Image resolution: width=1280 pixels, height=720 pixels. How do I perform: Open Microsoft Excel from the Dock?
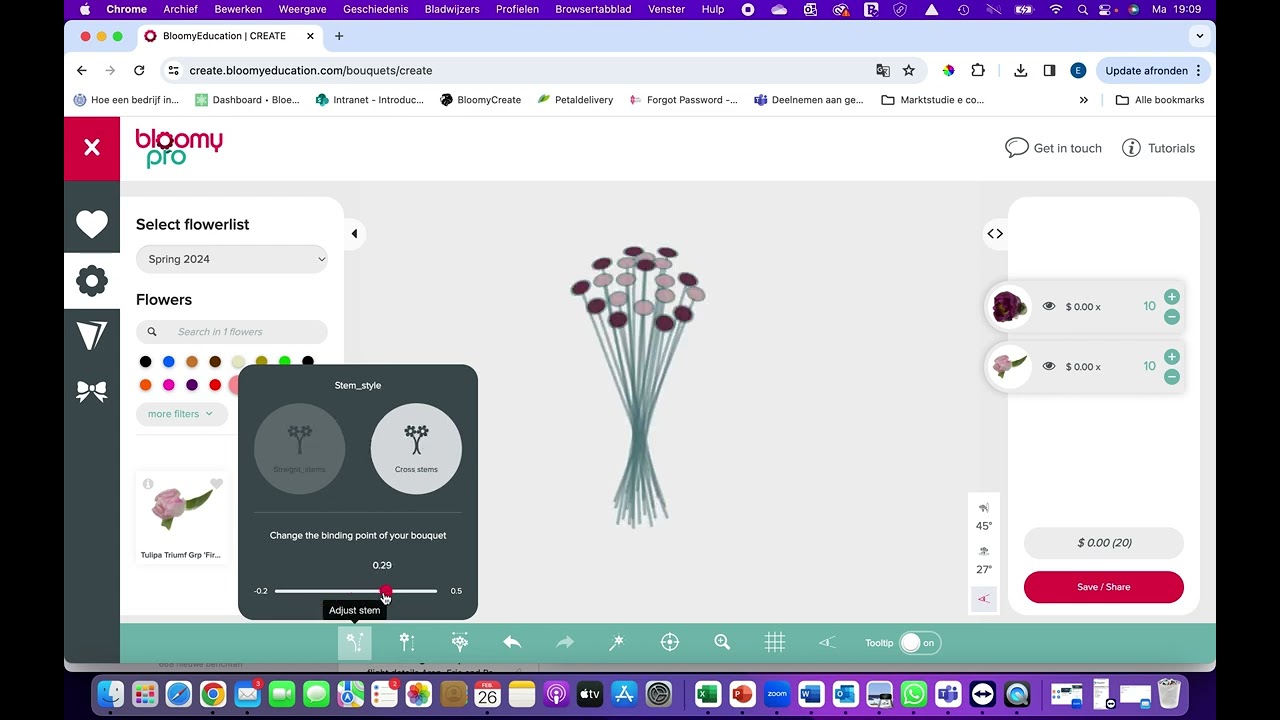708,693
